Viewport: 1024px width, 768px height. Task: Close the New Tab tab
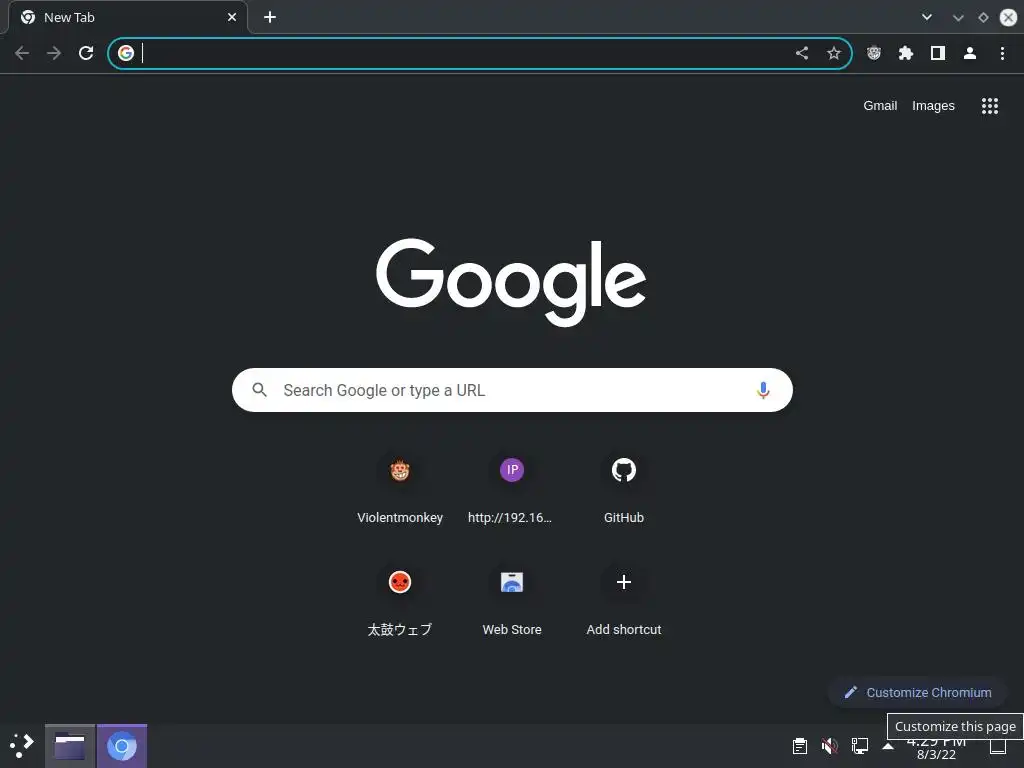(x=232, y=17)
